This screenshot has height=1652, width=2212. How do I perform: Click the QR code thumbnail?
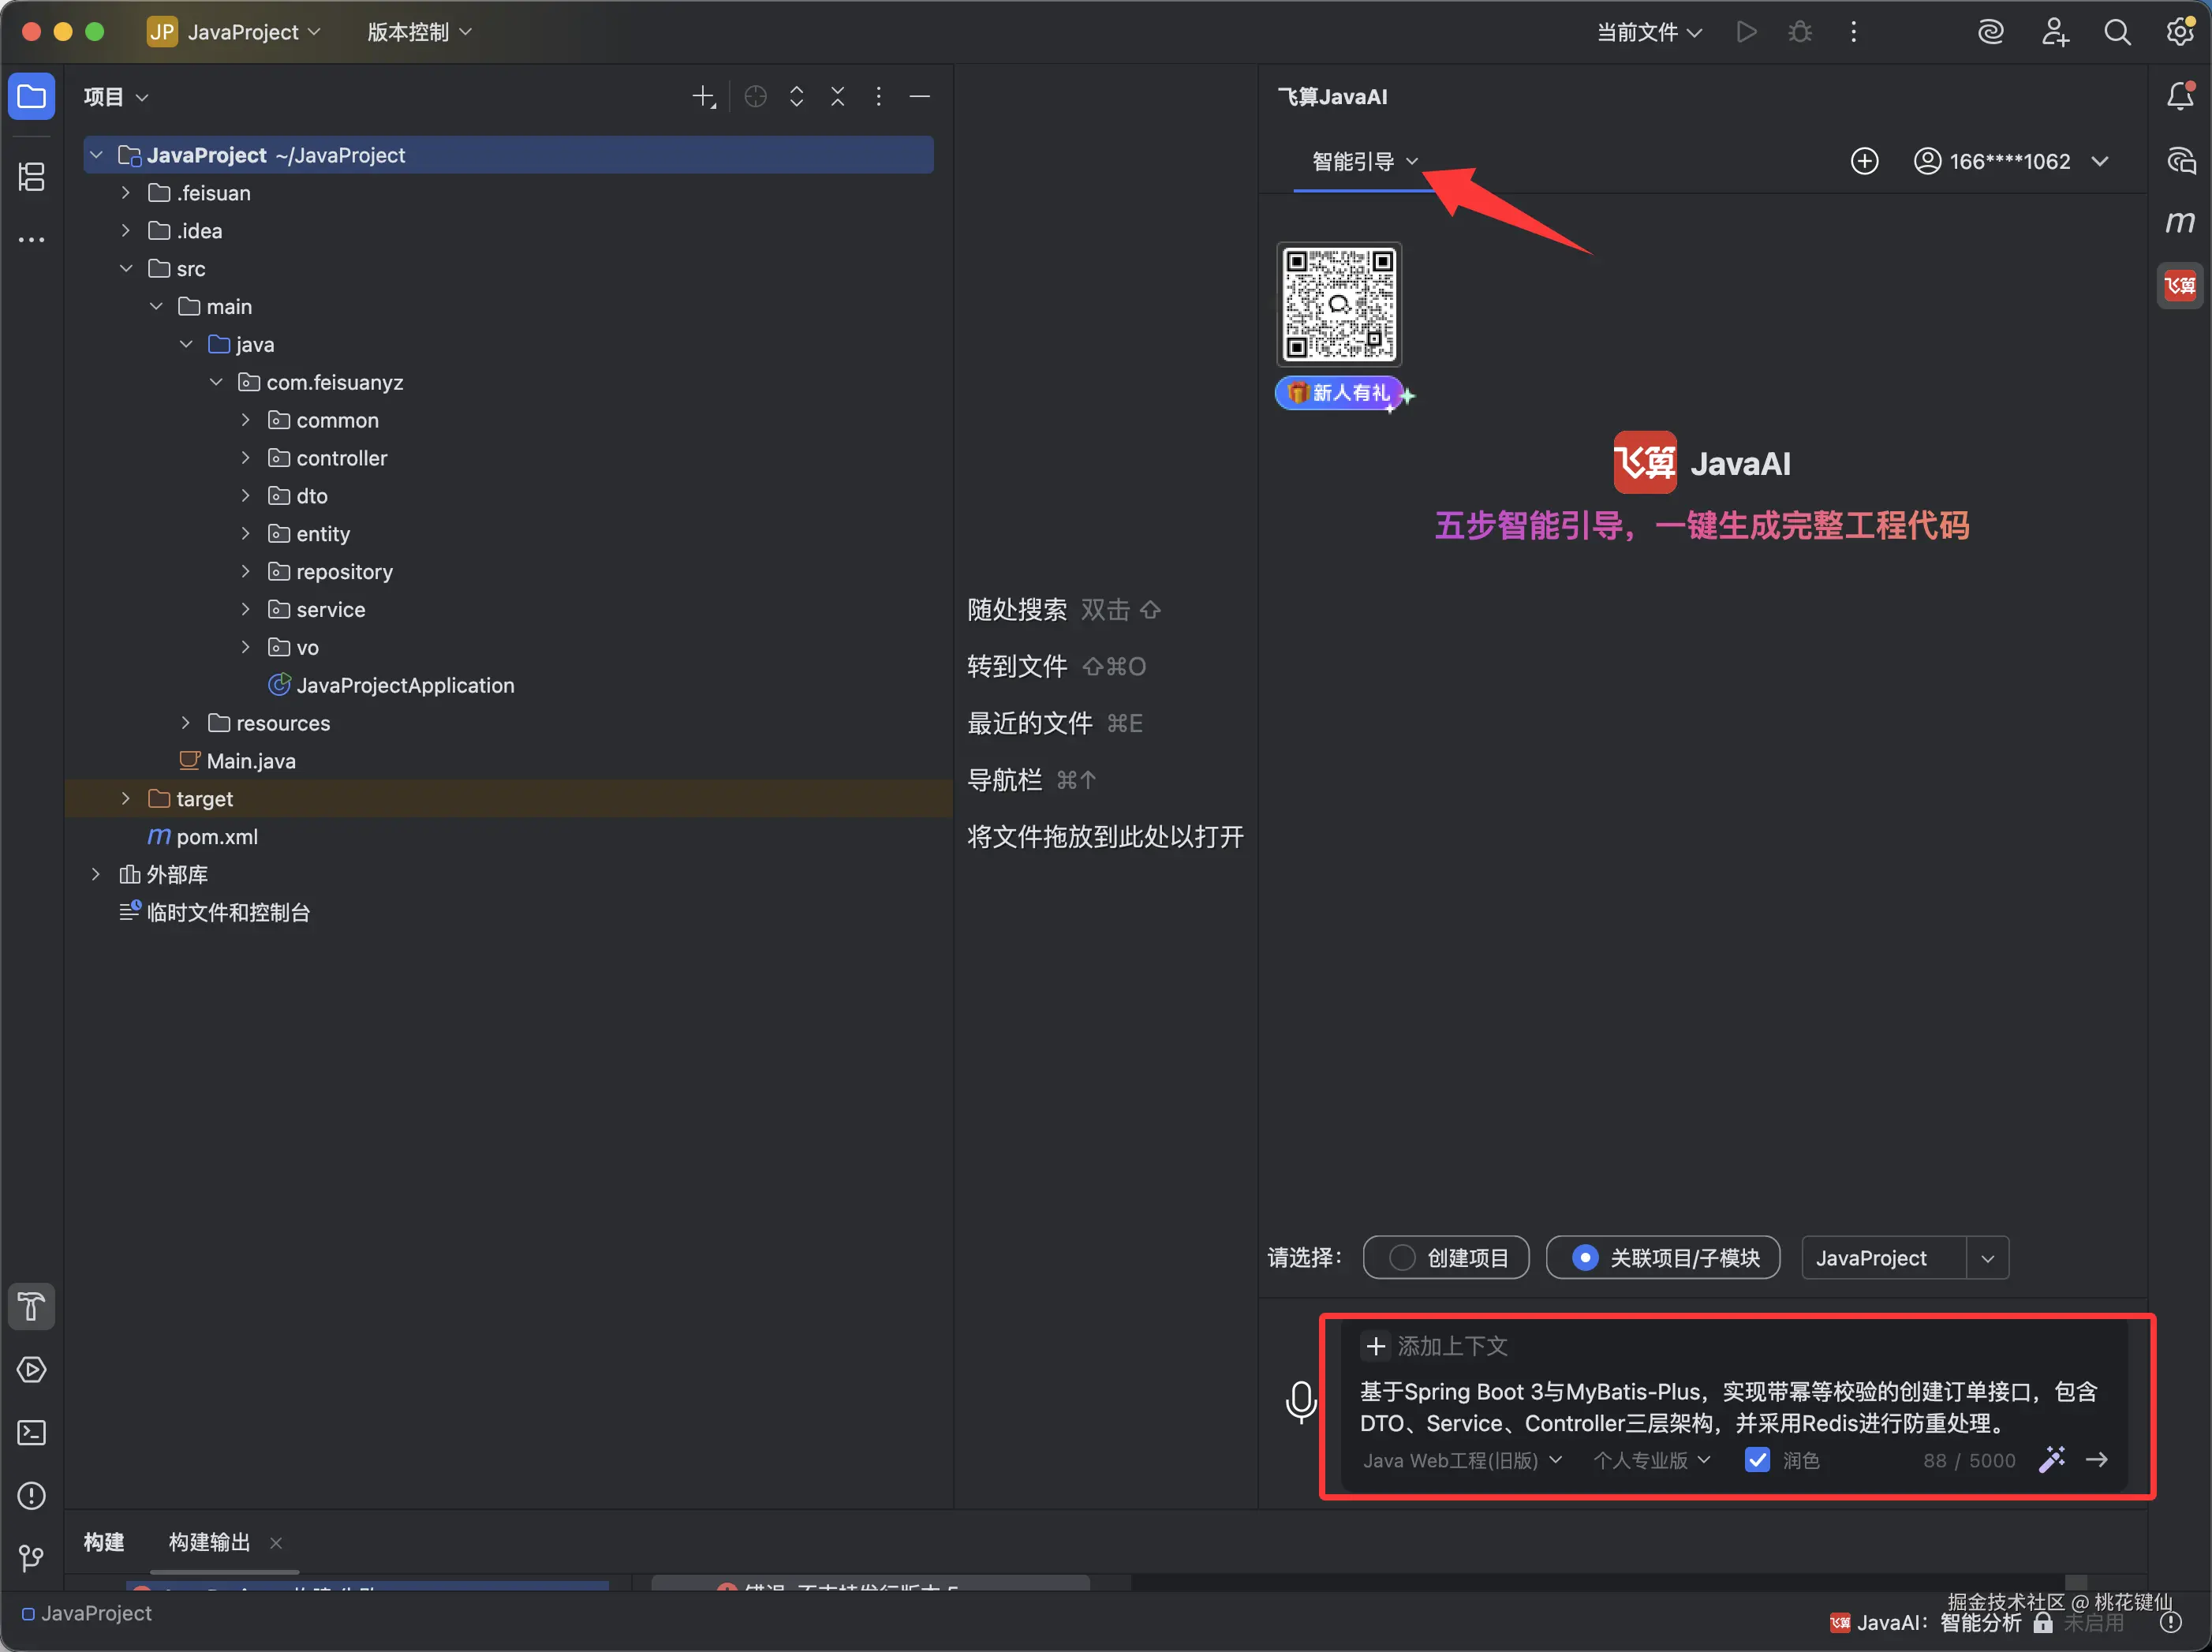click(1339, 304)
